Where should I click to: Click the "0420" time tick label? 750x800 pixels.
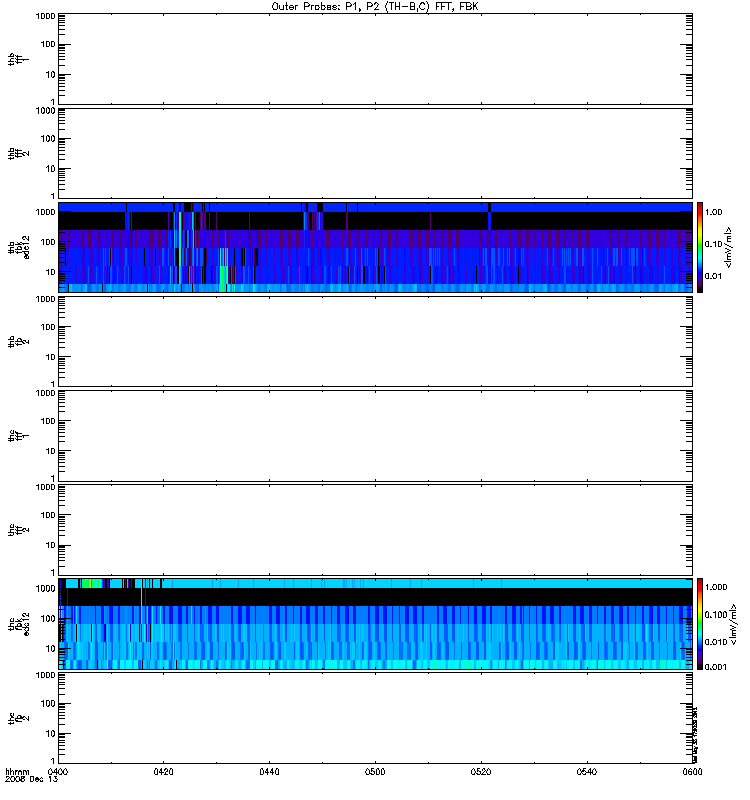coord(163,771)
